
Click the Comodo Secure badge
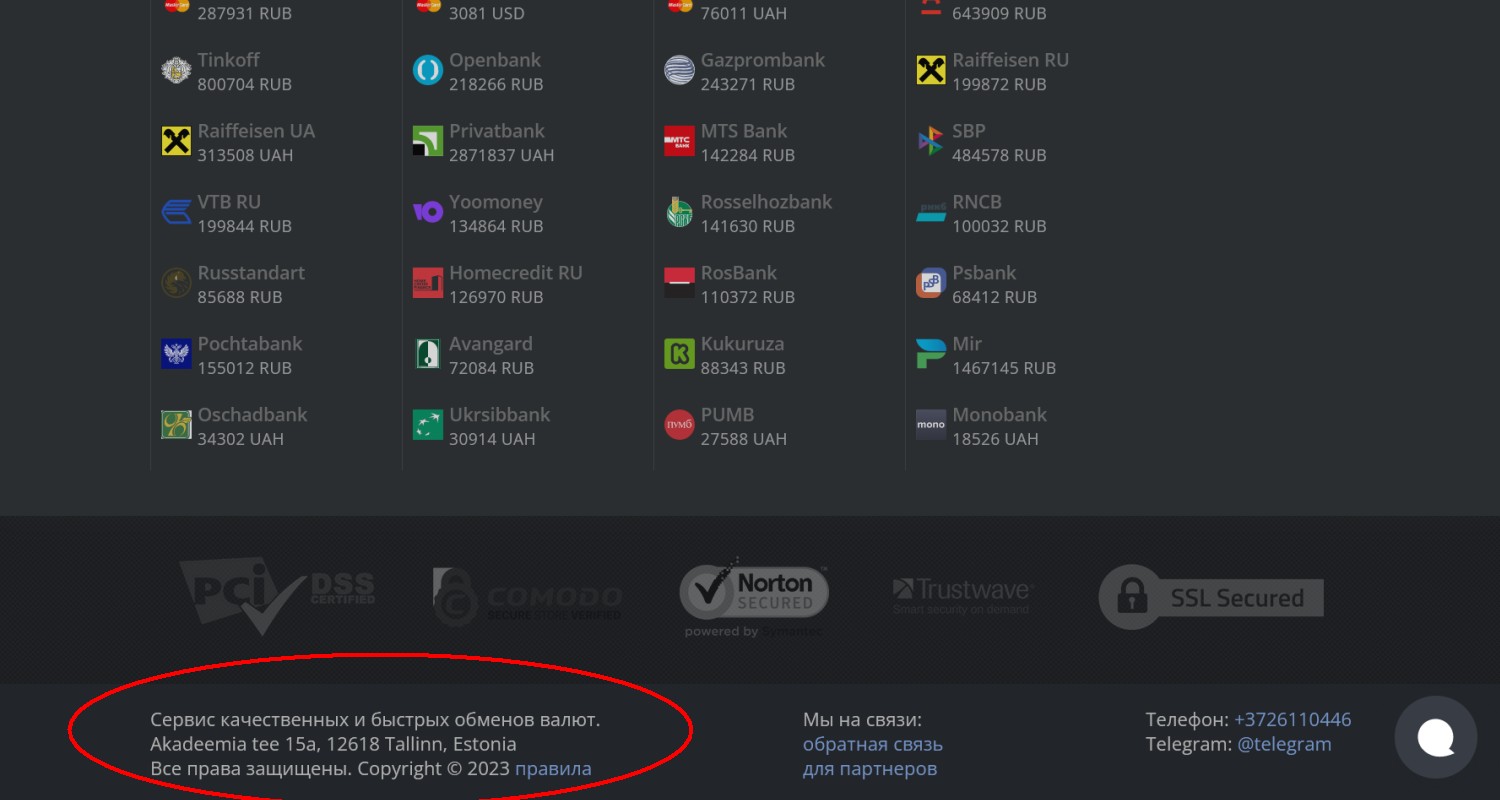528,596
